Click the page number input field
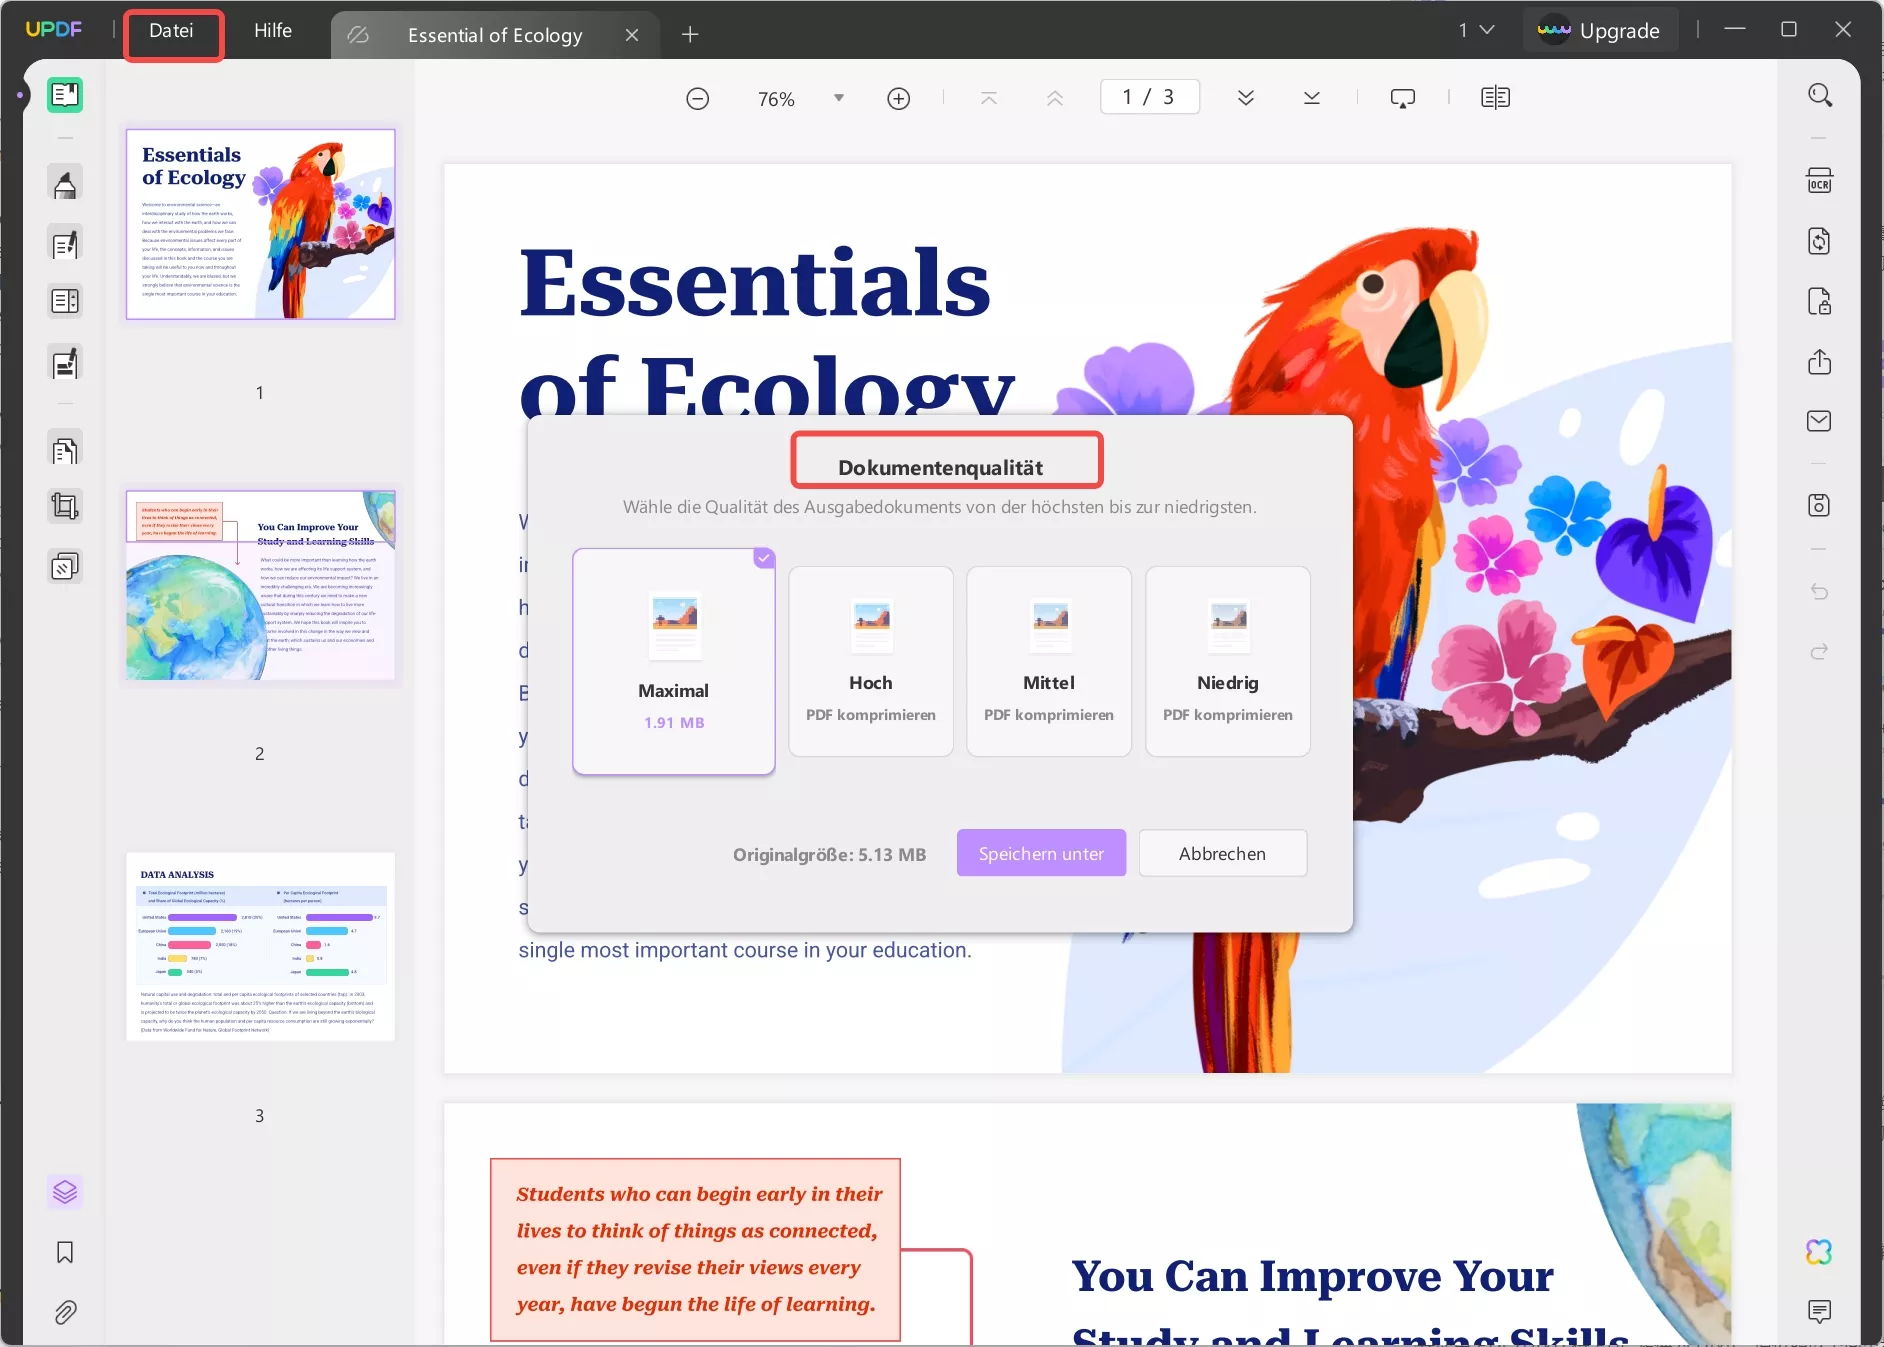Viewport: 1884px width, 1347px height. coord(1150,97)
